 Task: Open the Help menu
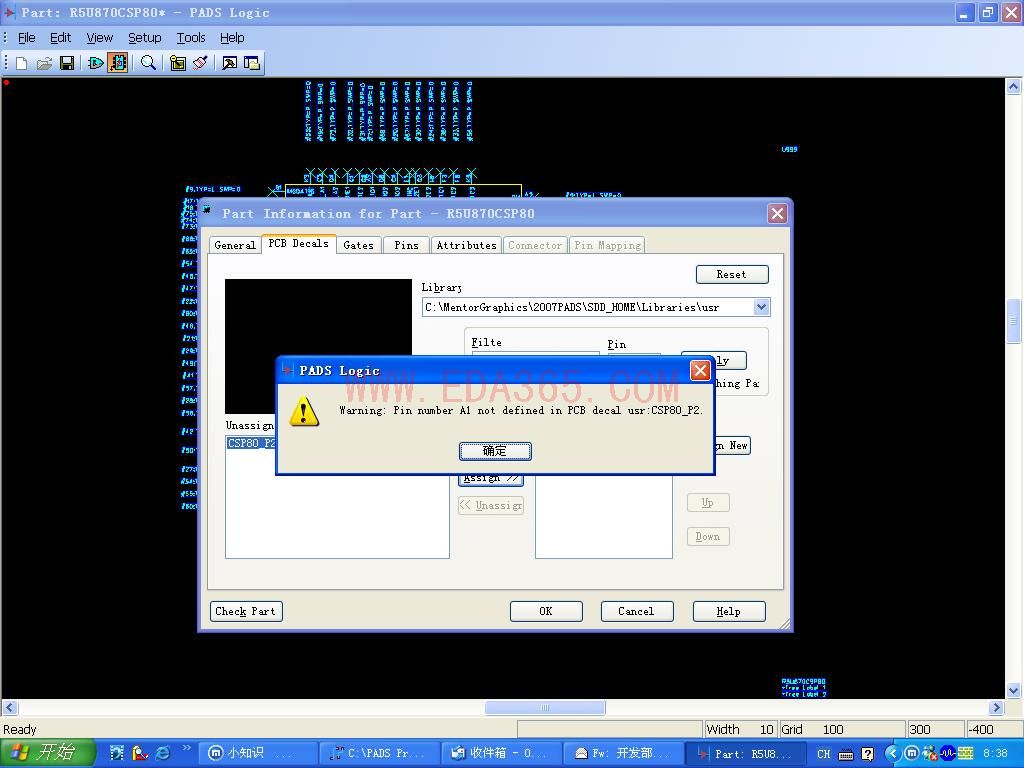[x=232, y=38]
